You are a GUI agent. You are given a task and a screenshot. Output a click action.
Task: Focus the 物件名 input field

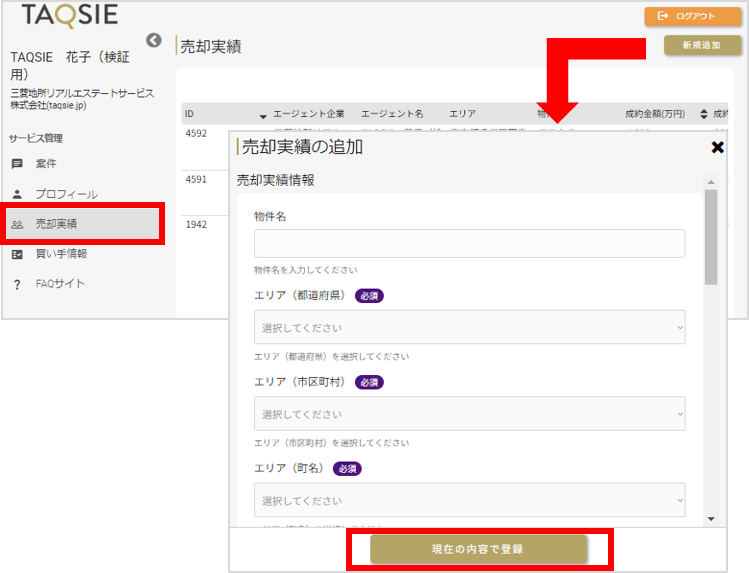point(470,244)
